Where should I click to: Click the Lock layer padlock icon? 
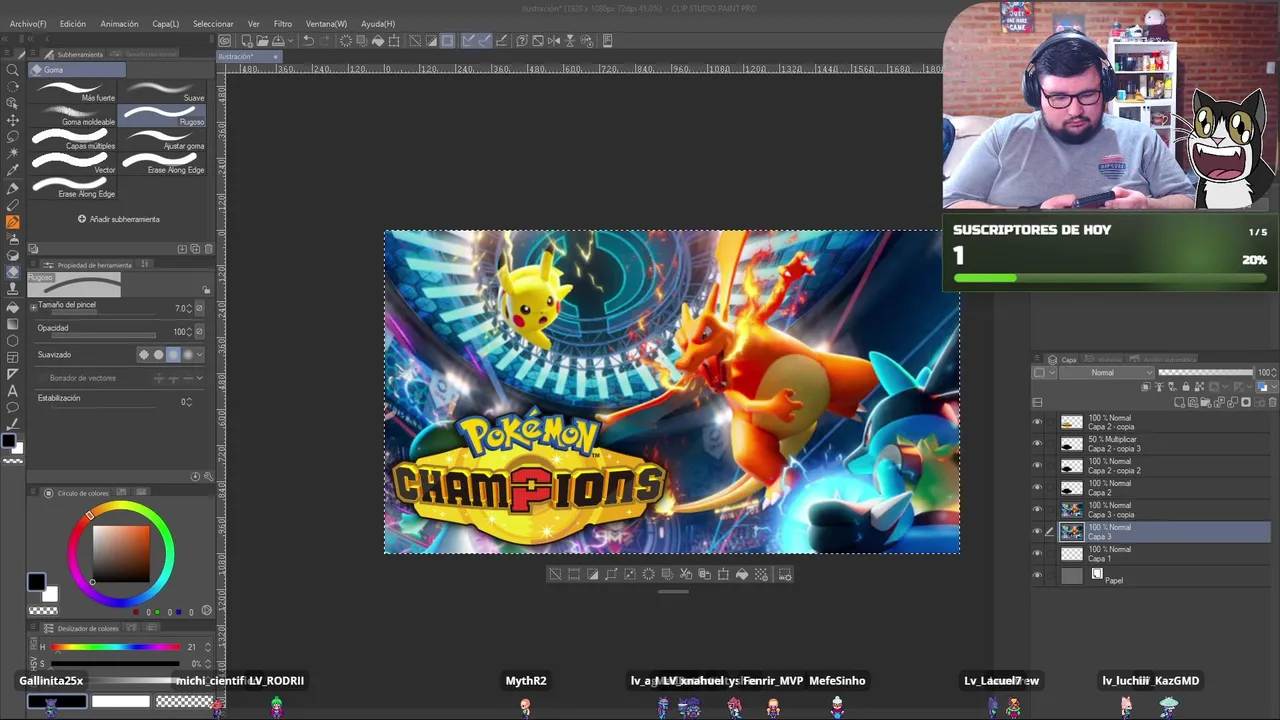[1186, 386]
